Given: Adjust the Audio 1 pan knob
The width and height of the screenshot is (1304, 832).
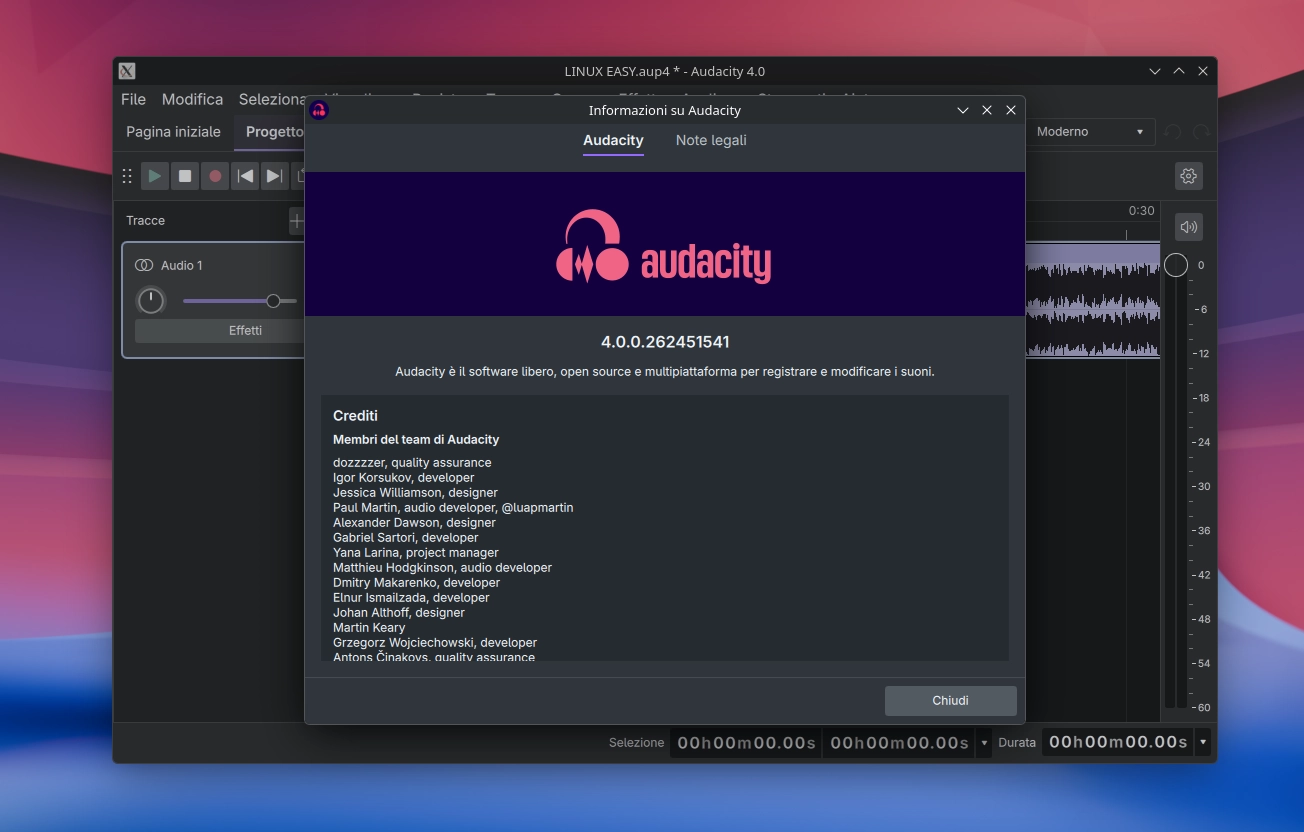Looking at the screenshot, I should click(x=150, y=300).
